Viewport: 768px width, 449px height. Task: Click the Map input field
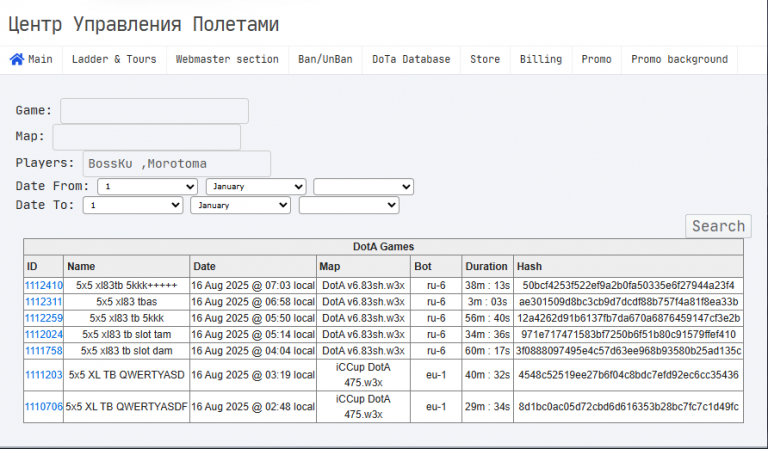click(x=146, y=137)
